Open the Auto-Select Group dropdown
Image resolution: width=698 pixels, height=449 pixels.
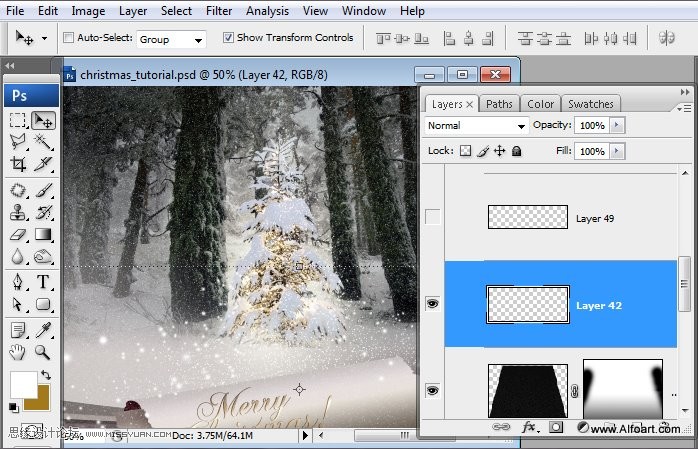coord(171,40)
